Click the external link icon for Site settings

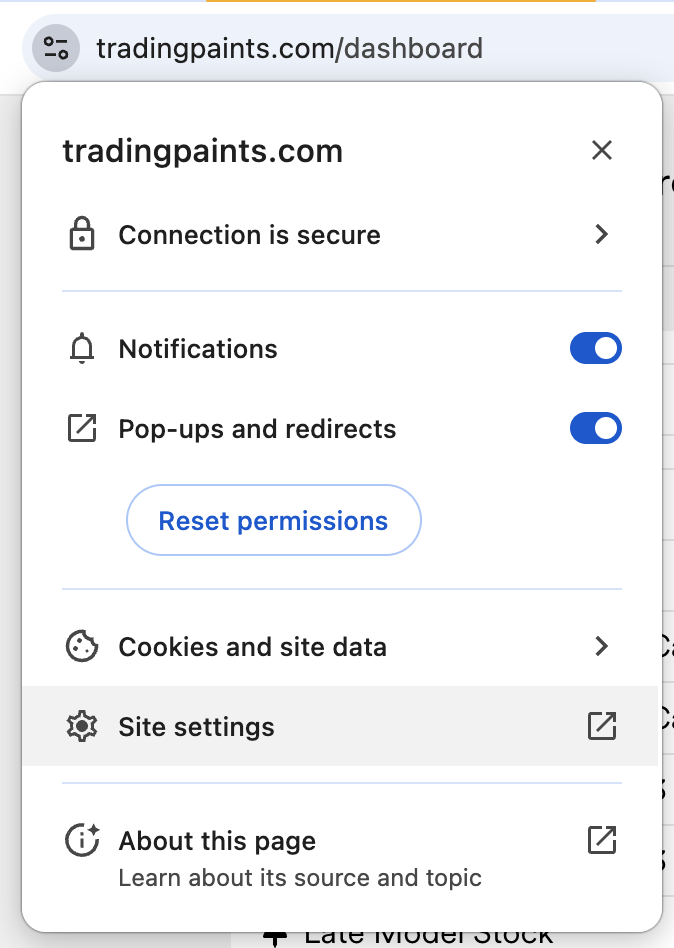(x=601, y=727)
